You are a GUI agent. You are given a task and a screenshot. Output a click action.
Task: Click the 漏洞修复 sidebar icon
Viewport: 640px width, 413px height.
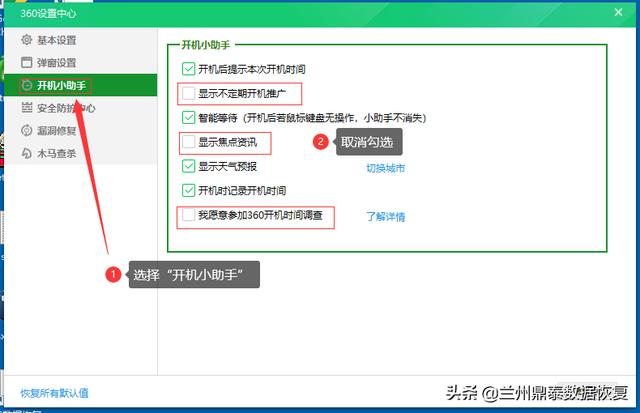click(x=26, y=131)
